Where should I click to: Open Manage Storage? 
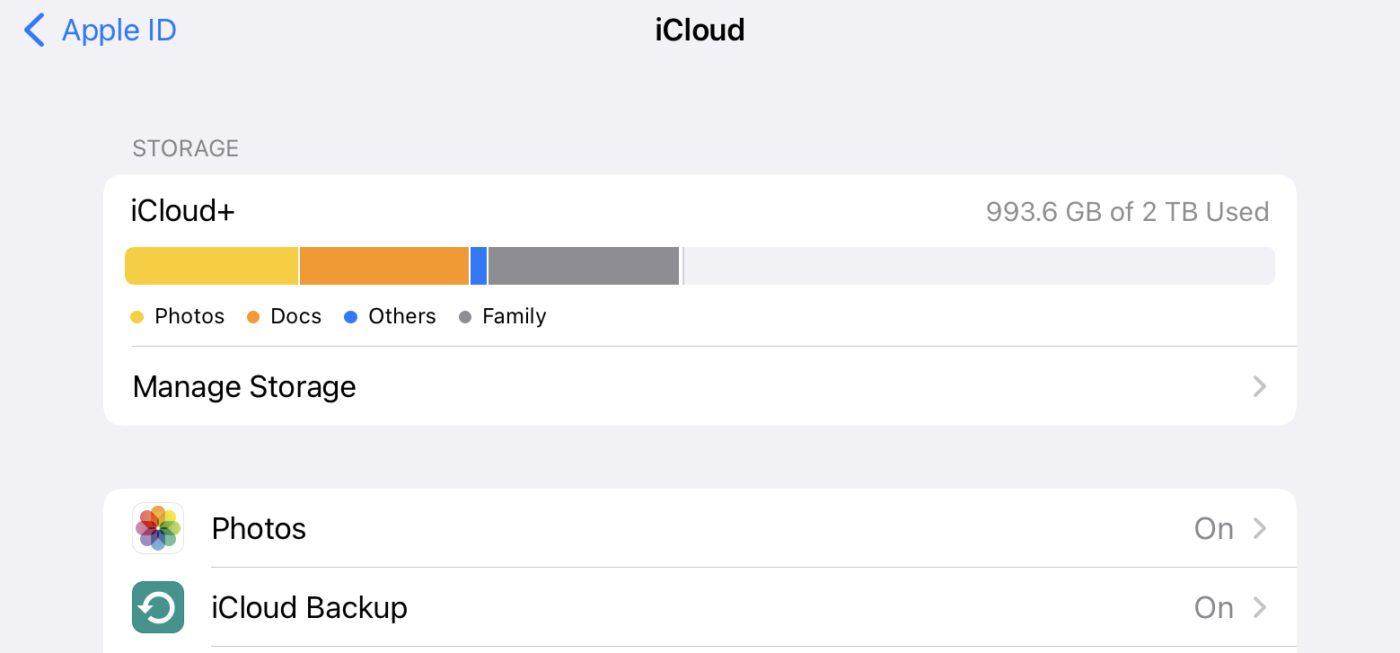click(244, 387)
